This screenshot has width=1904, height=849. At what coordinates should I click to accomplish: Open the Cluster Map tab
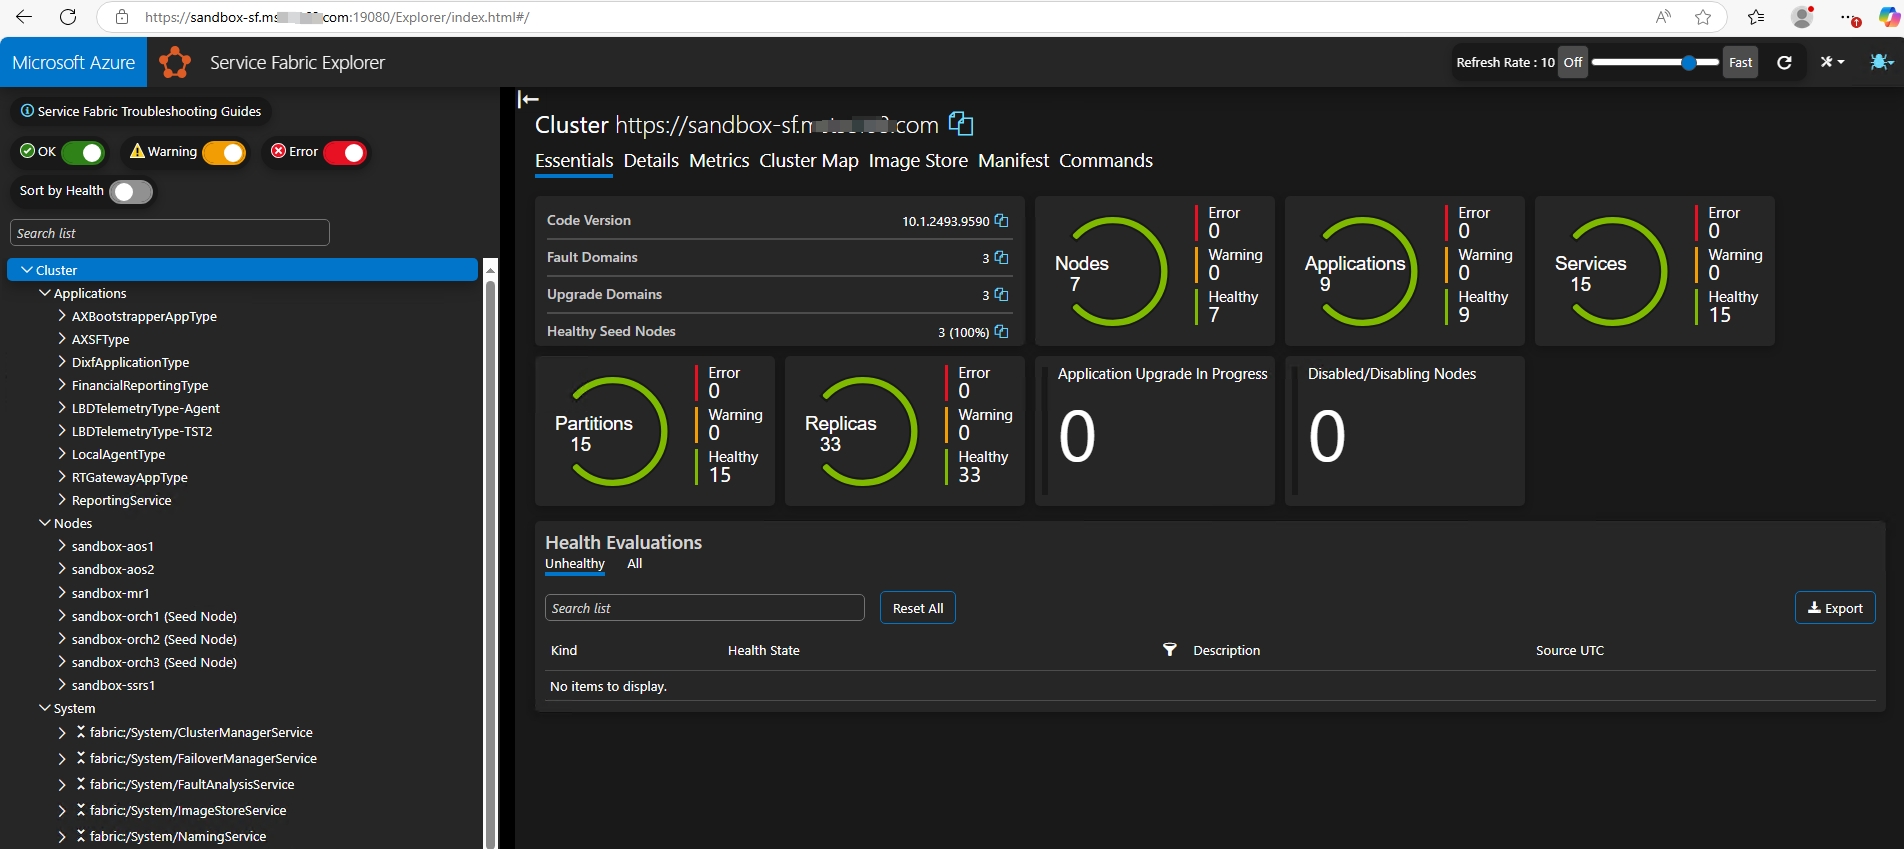tap(809, 160)
